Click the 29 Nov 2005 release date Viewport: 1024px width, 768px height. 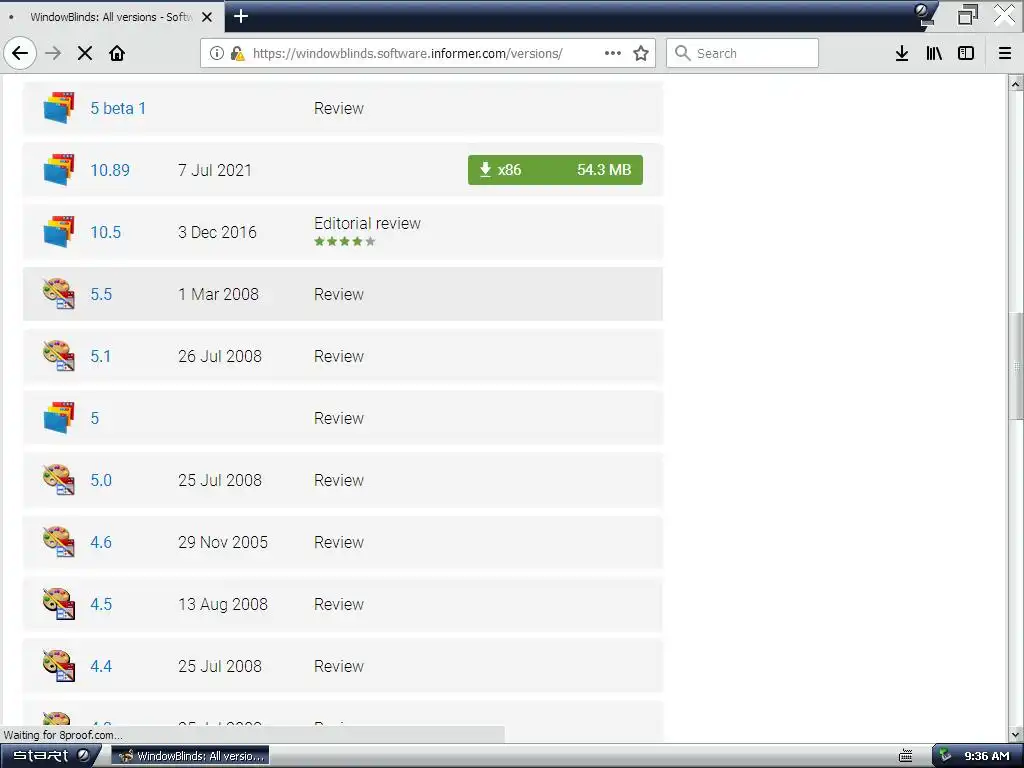[223, 543]
